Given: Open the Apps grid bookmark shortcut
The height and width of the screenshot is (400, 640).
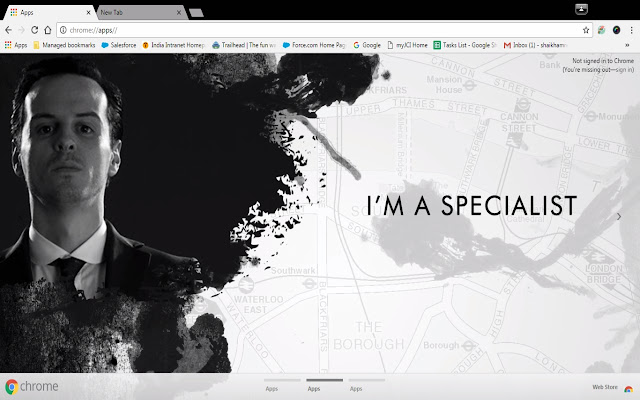Looking at the screenshot, I should (x=16, y=45).
